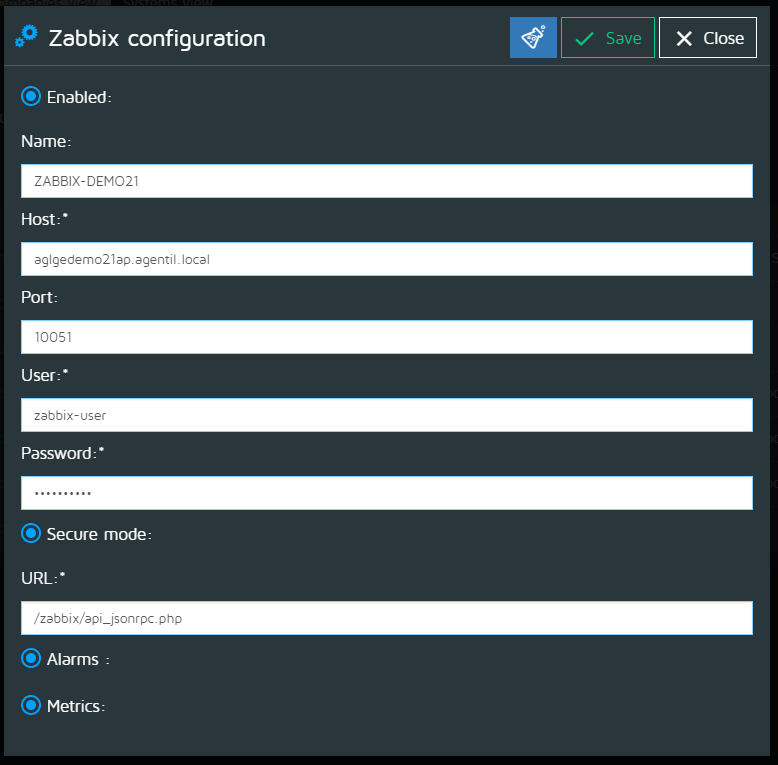Focus the Name field containing ZABBIX-DEMO21
Viewport: 778px width, 765px height.
[x=387, y=181]
